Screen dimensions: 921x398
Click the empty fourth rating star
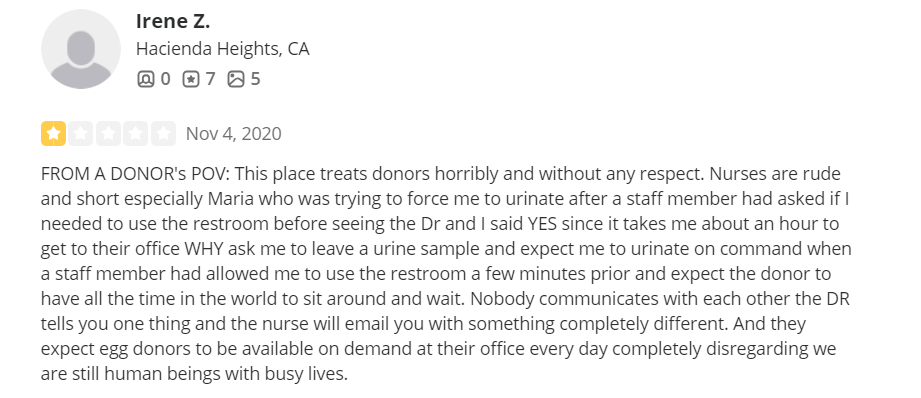(136, 133)
